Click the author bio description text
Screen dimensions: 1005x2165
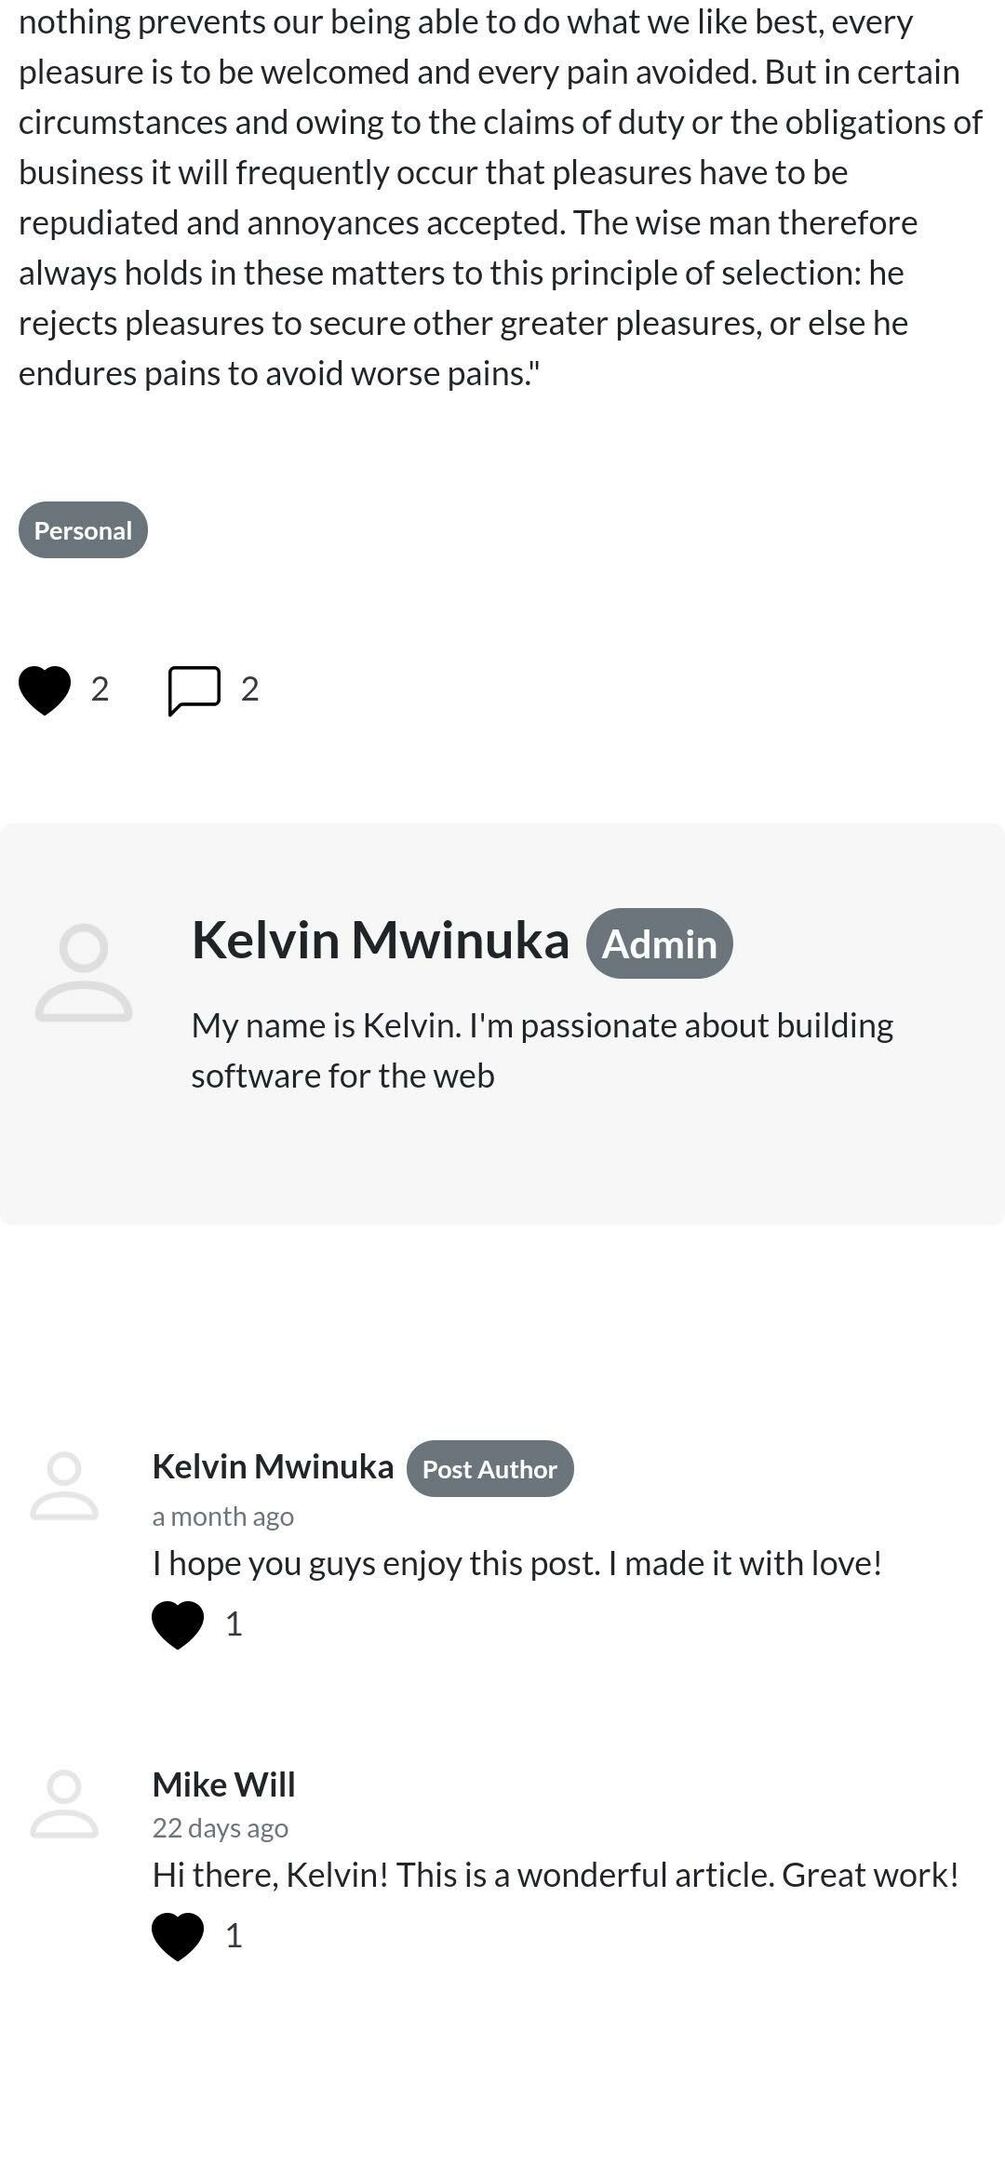tap(542, 1050)
